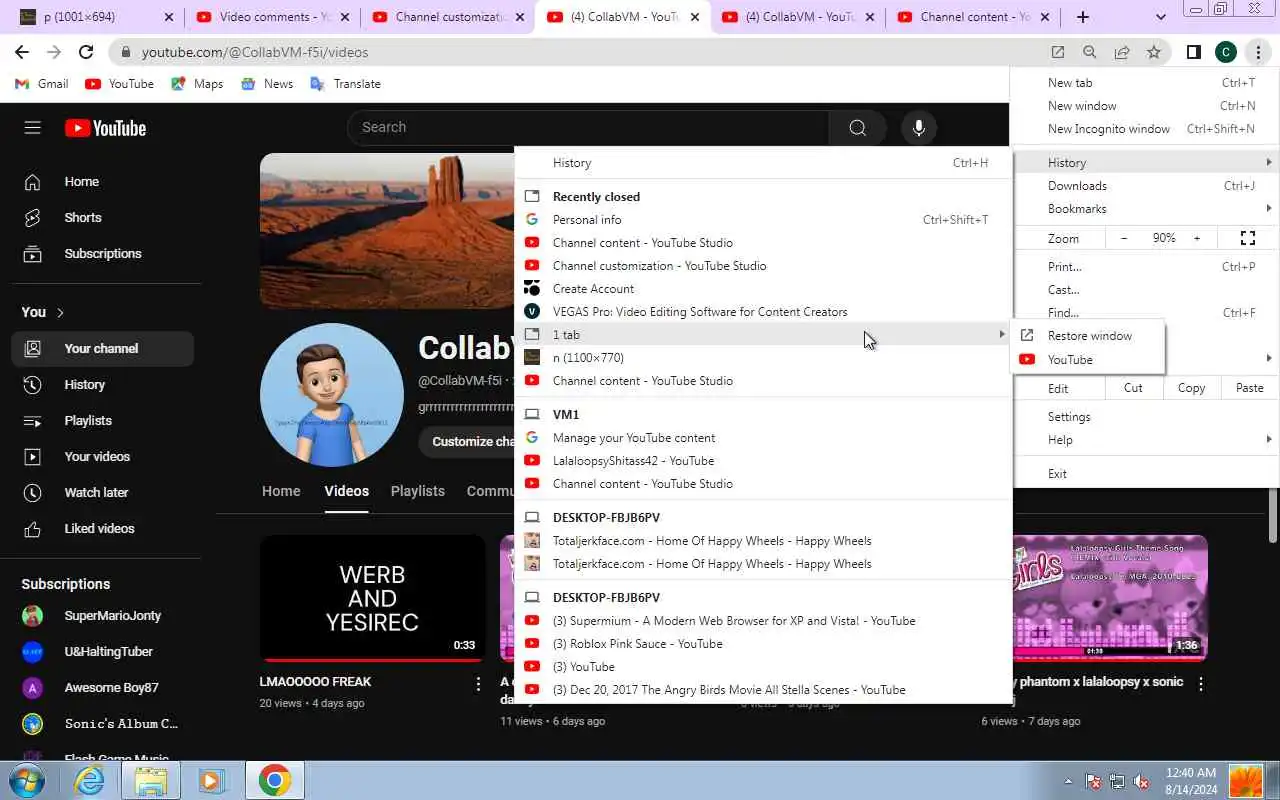Click the zoom magnifier icon in the address bar

click(1089, 52)
